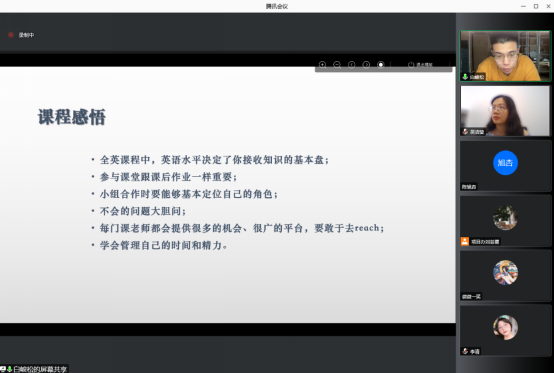Image resolution: width=554 pixels, height=373 pixels.
Task: Go to previous slide arrow
Action: 352,65
